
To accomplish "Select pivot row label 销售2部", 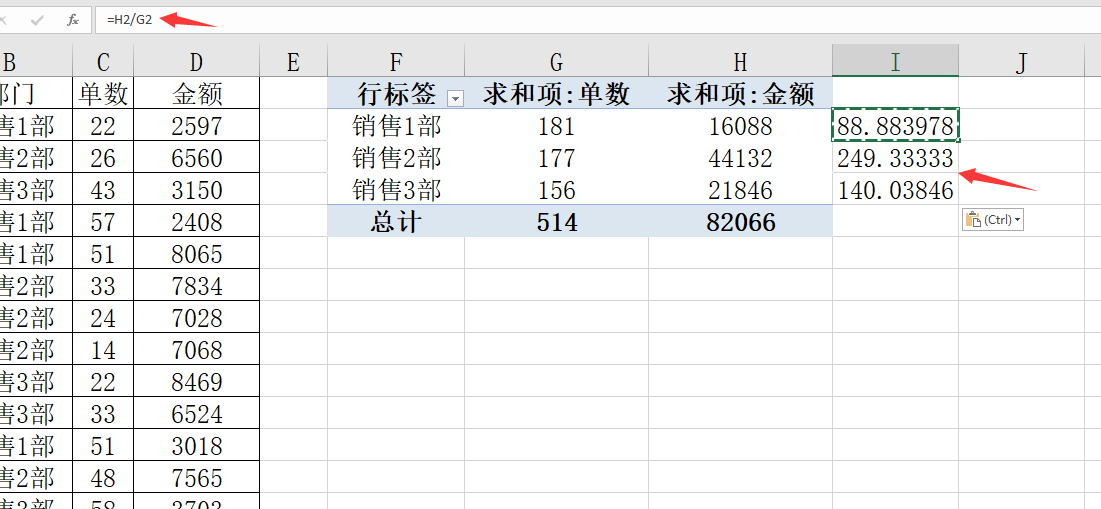I will click(x=396, y=158).
